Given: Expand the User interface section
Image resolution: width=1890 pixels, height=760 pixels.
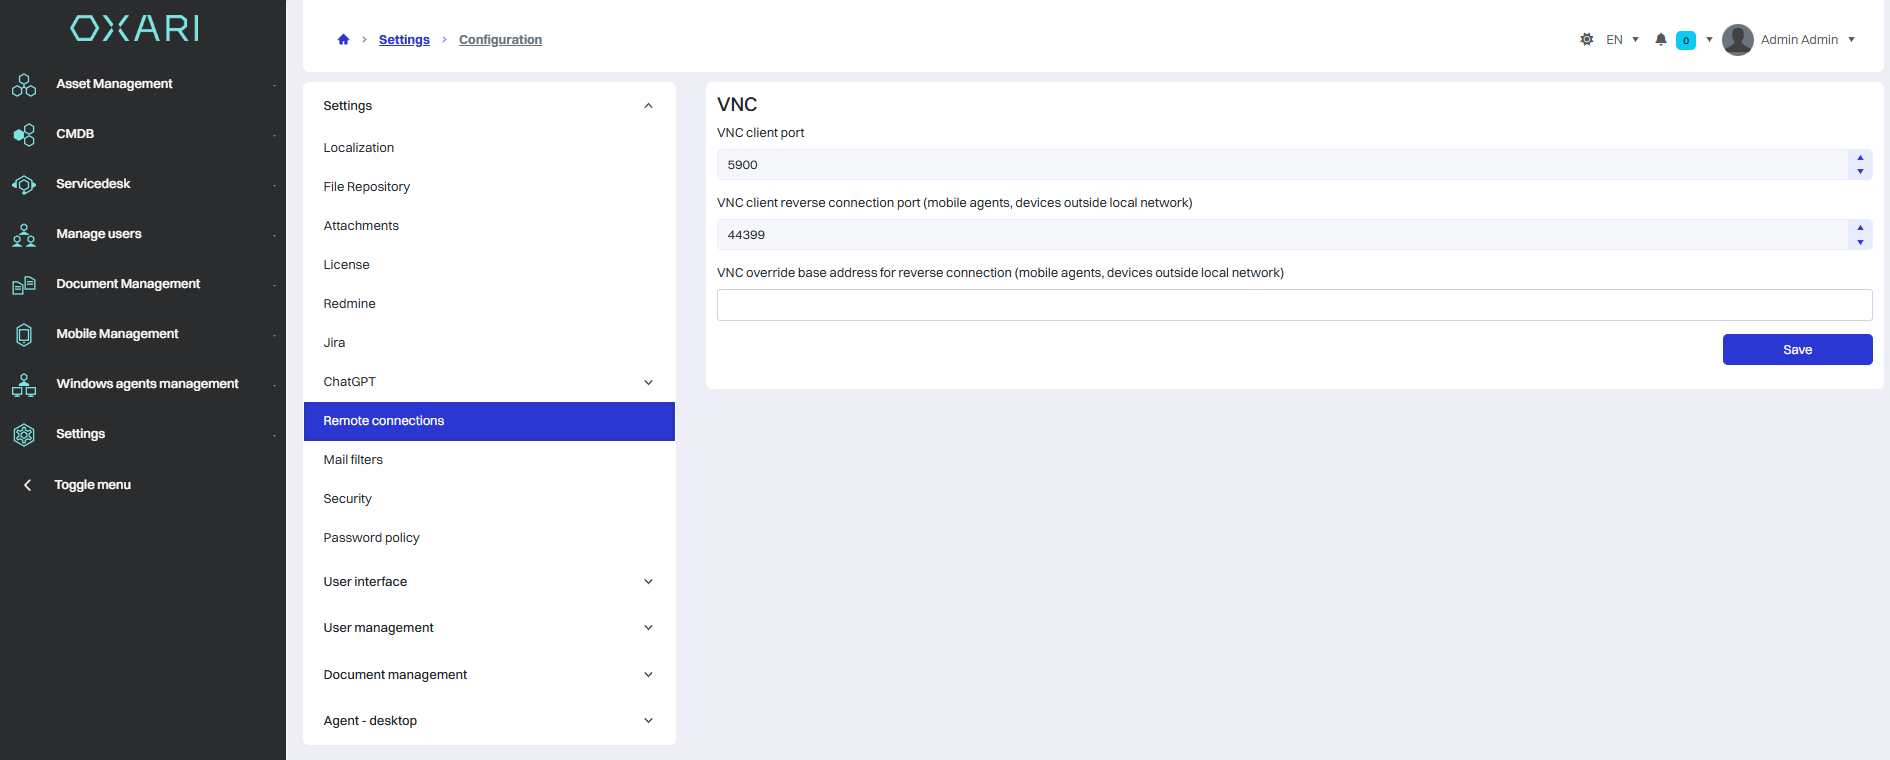Looking at the screenshot, I should tap(648, 582).
